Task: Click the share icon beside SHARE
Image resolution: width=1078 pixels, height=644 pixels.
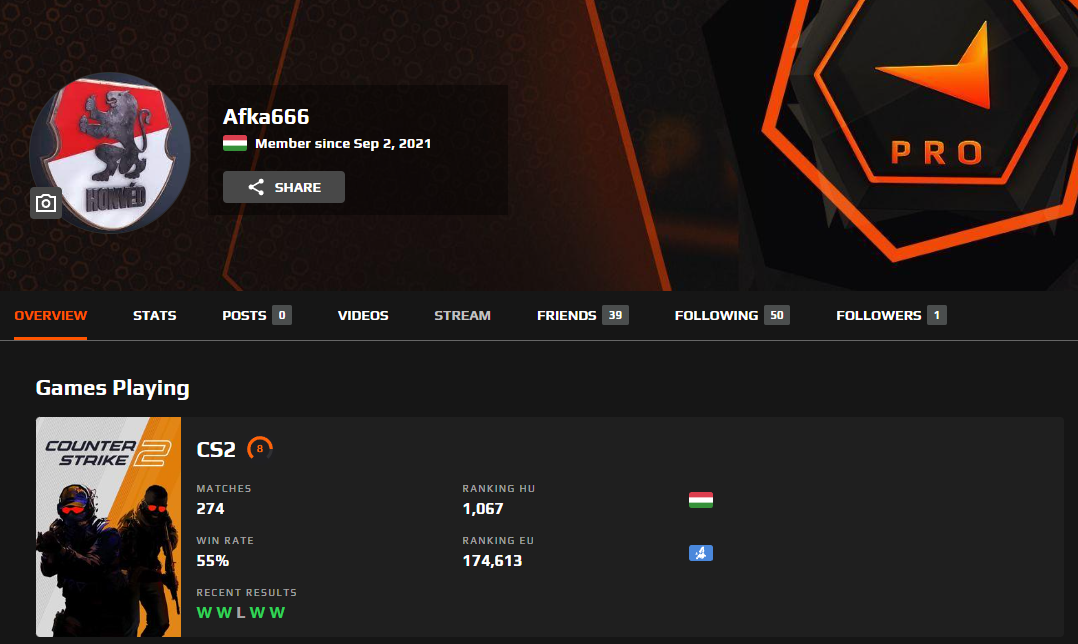Action: coord(256,187)
